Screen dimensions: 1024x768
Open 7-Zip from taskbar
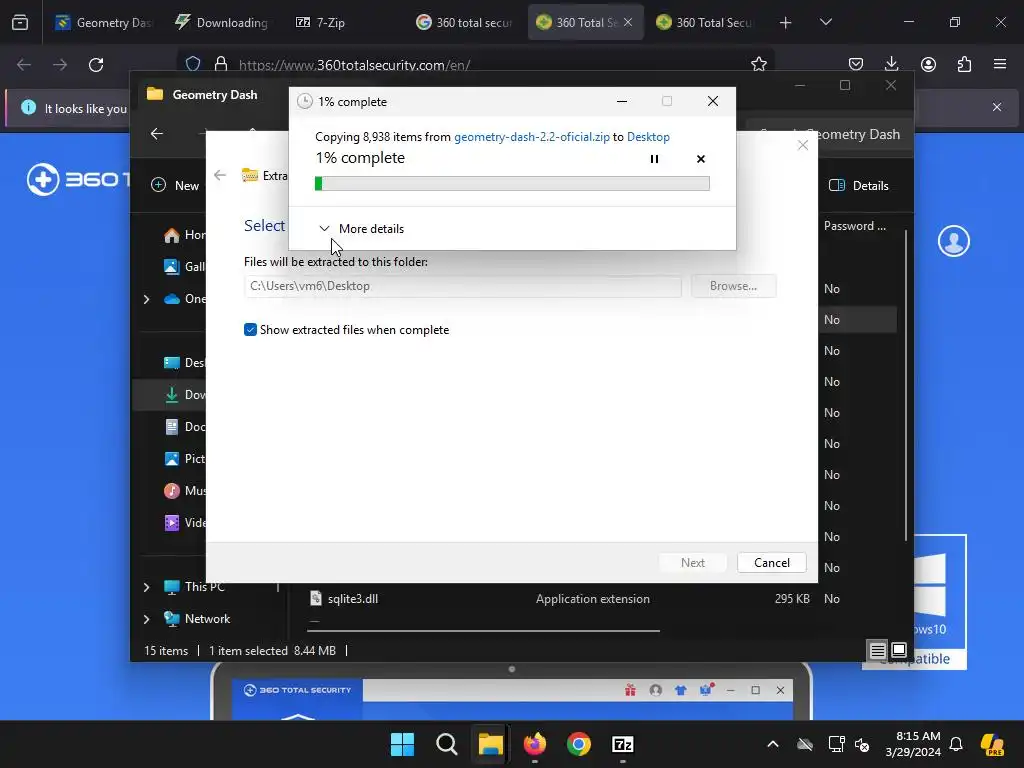(x=622, y=744)
